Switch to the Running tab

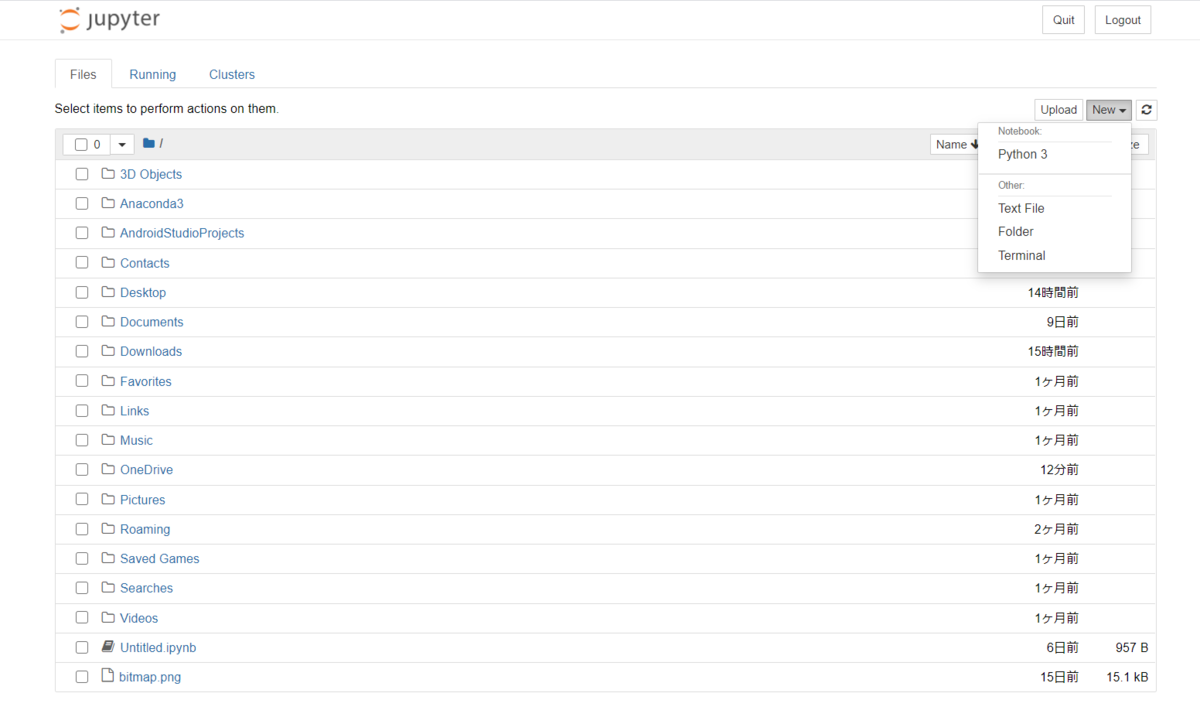[x=152, y=74]
